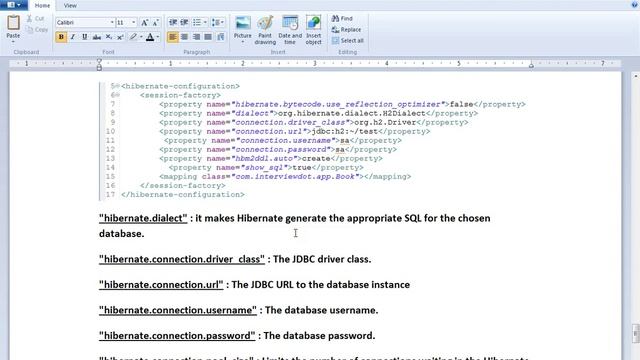Click the vertical scrollbar up arrow

(x=636, y=76)
